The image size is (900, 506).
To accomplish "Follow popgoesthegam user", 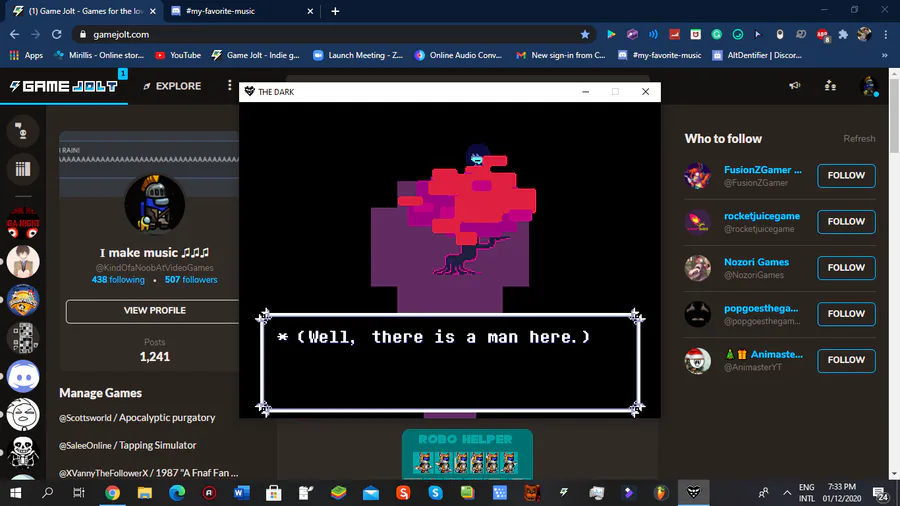I will [846, 314].
